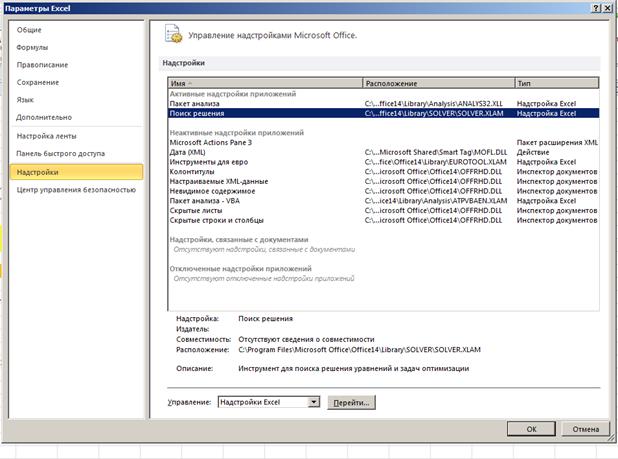Click the EUROTOOL.XLAM location path
The image size is (618, 459).
click(436, 162)
